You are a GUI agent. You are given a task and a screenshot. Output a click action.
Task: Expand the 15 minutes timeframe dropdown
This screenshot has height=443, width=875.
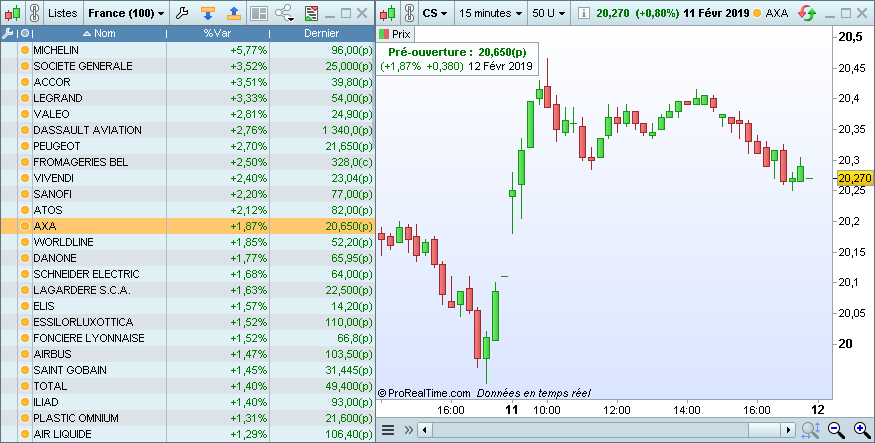click(x=490, y=13)
